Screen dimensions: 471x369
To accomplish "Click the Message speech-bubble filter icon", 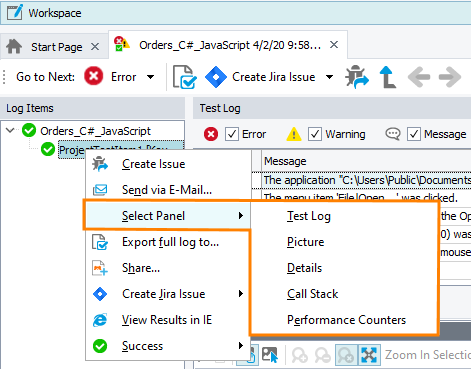I will click(x=393, y=134).
